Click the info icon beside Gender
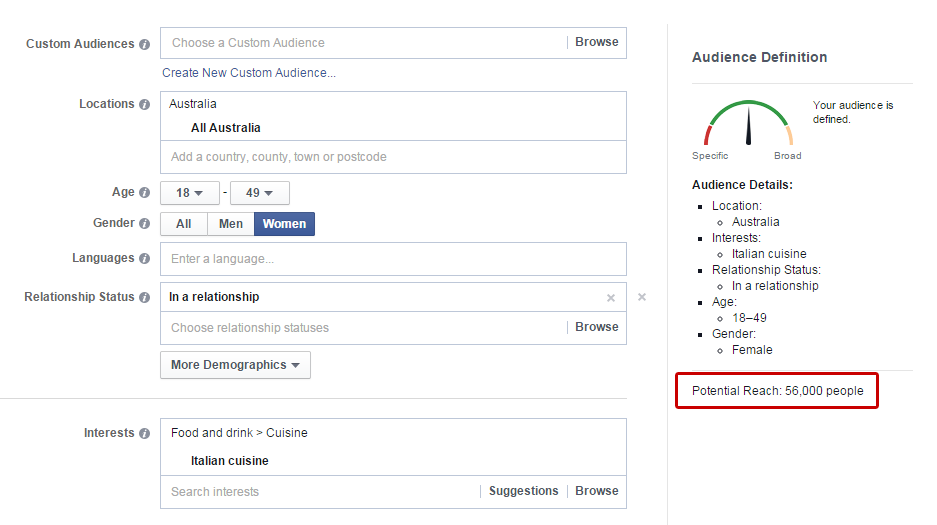The image size is (937, 525). [x=145, y=224]
